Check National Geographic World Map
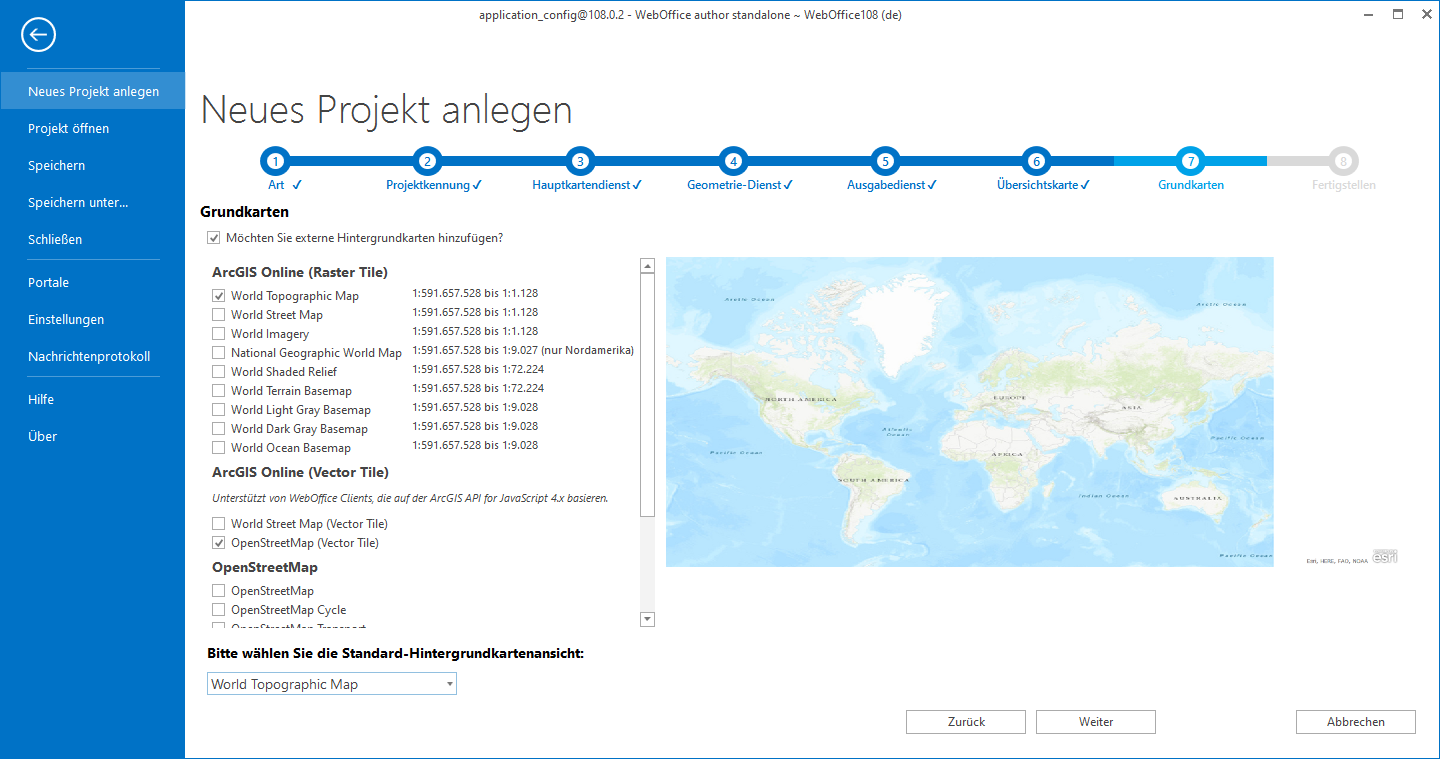This screenshot has width=1440, height=759. click(x=219, y=353)
